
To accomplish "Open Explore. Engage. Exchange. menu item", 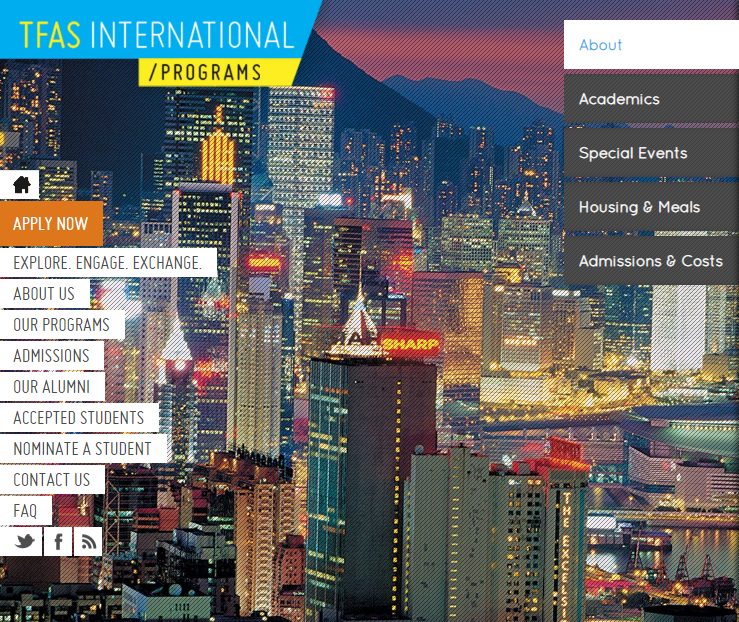I will coord(108,262).
